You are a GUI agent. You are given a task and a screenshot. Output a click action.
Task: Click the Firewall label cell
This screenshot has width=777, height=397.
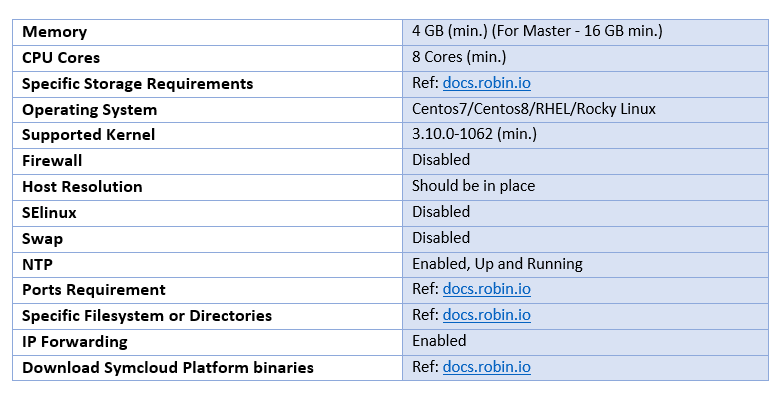click(x=207, y=161)
